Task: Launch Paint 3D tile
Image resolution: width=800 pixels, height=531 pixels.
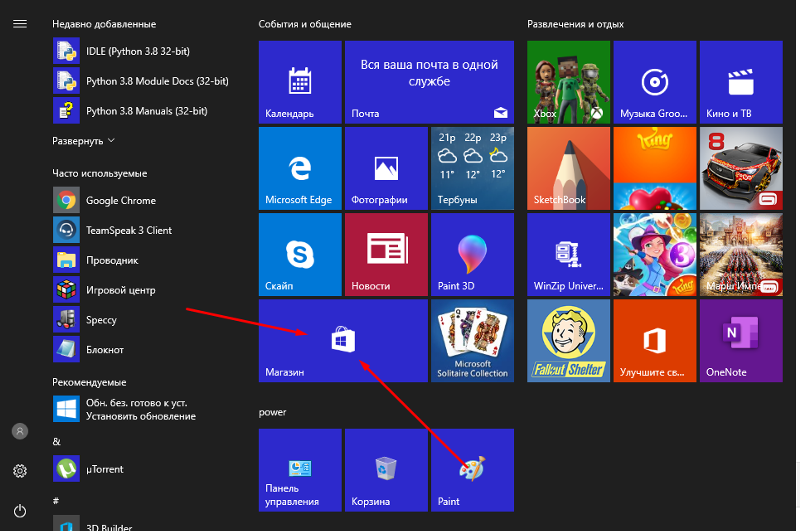Action: coord(472,255)
